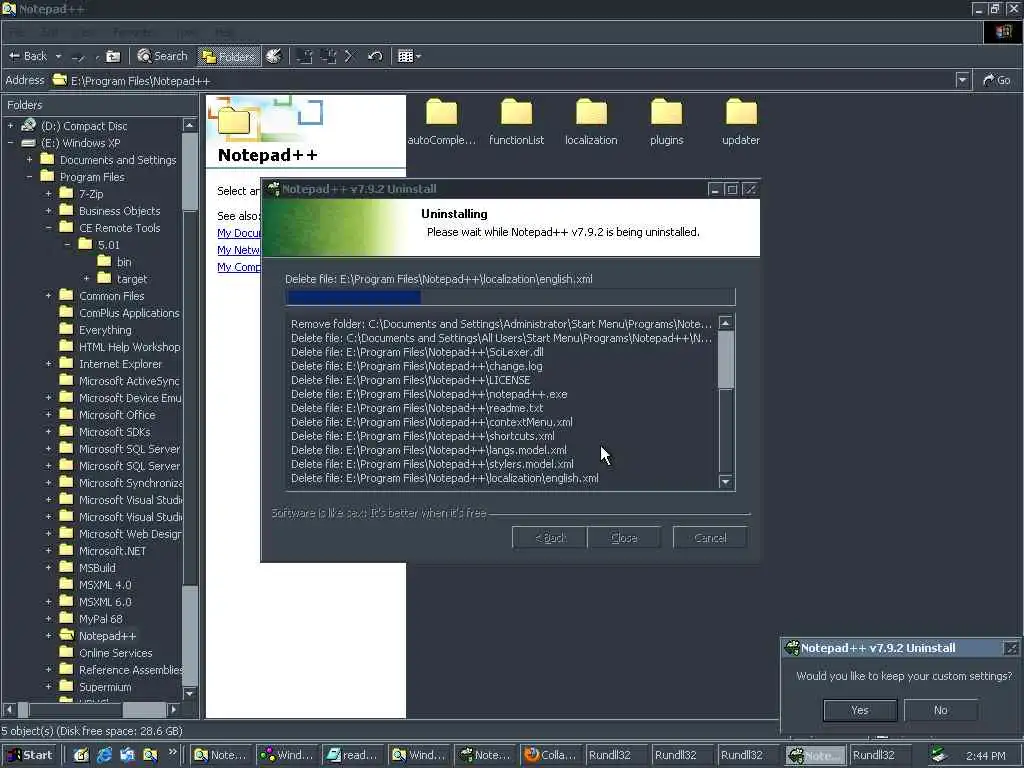Viewport: 1024px width, 768px height.
Task: Click the uninstall progress bar
Action: pyautogui.click(x=511, y=297)
